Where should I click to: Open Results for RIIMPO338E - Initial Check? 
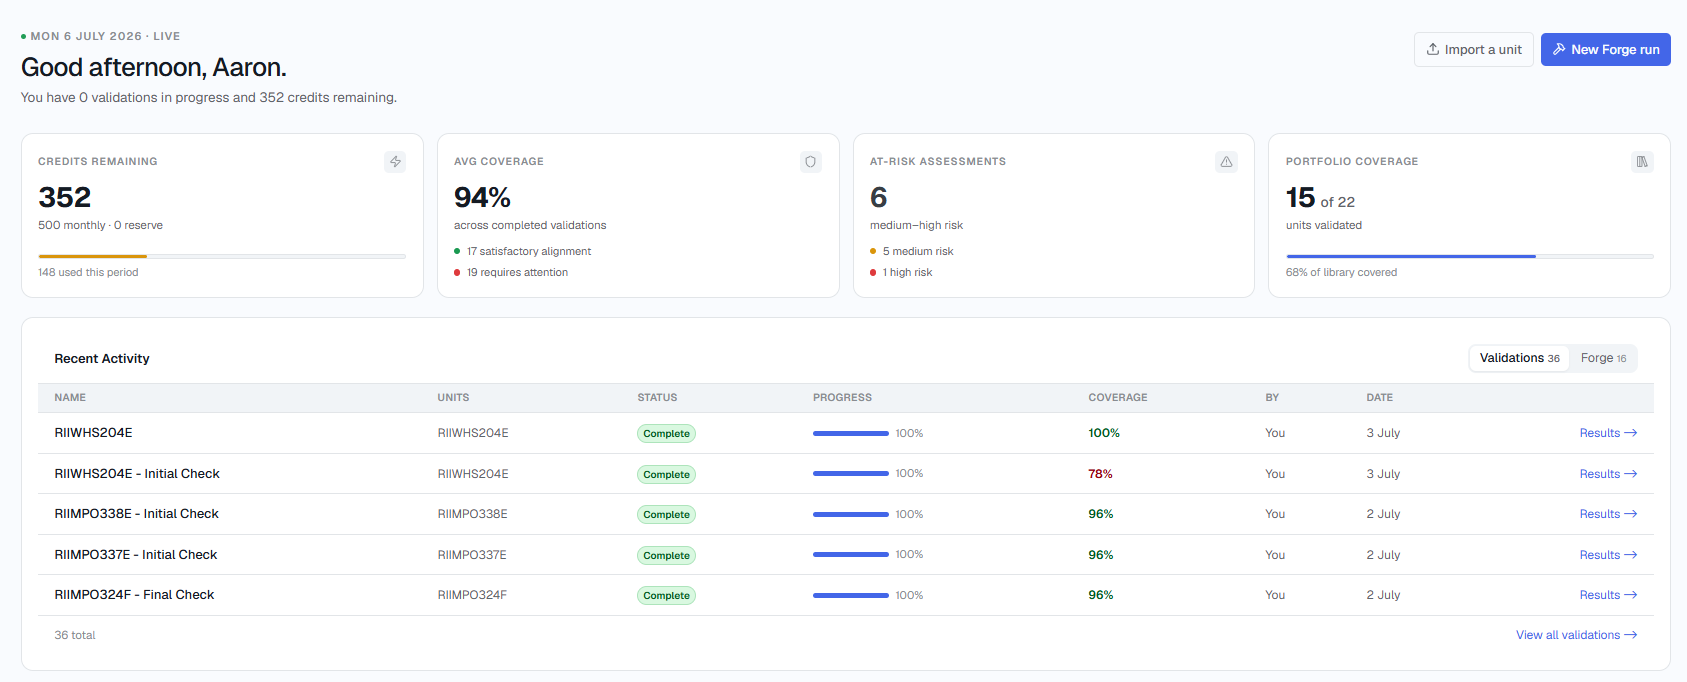[1608, 514]
